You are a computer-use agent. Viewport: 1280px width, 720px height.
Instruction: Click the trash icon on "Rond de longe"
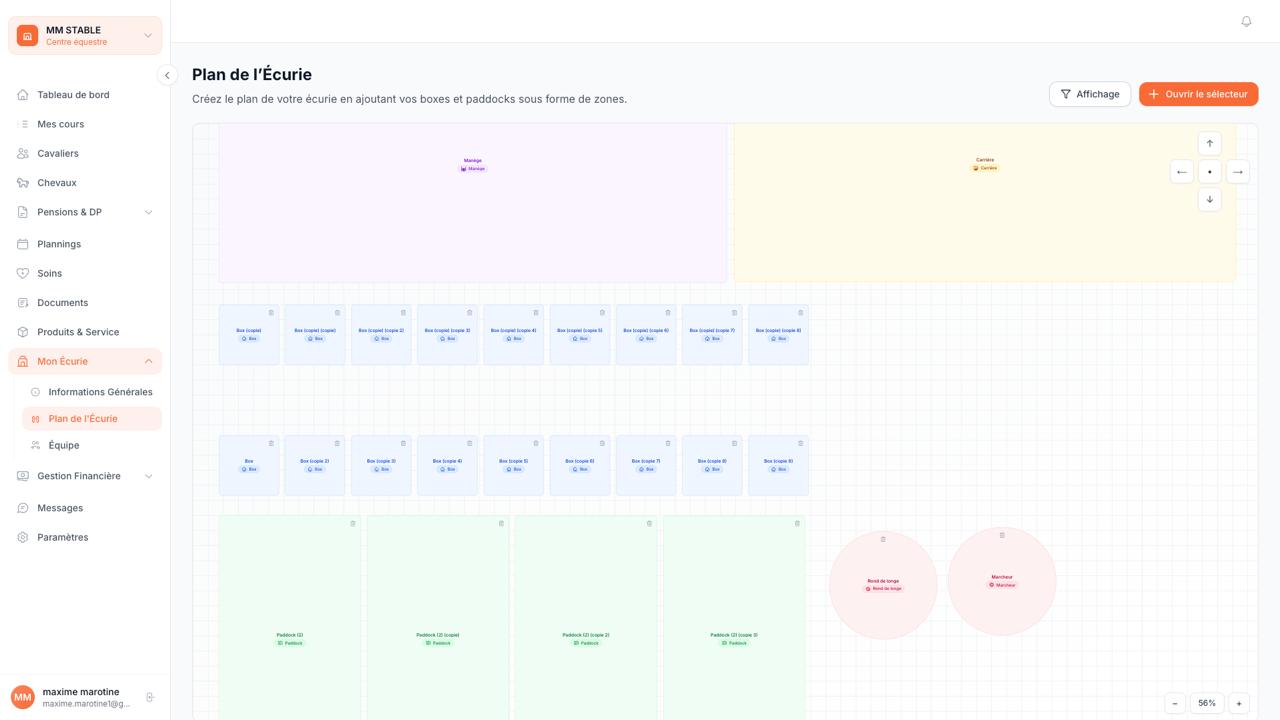click(x=883, y=539)
